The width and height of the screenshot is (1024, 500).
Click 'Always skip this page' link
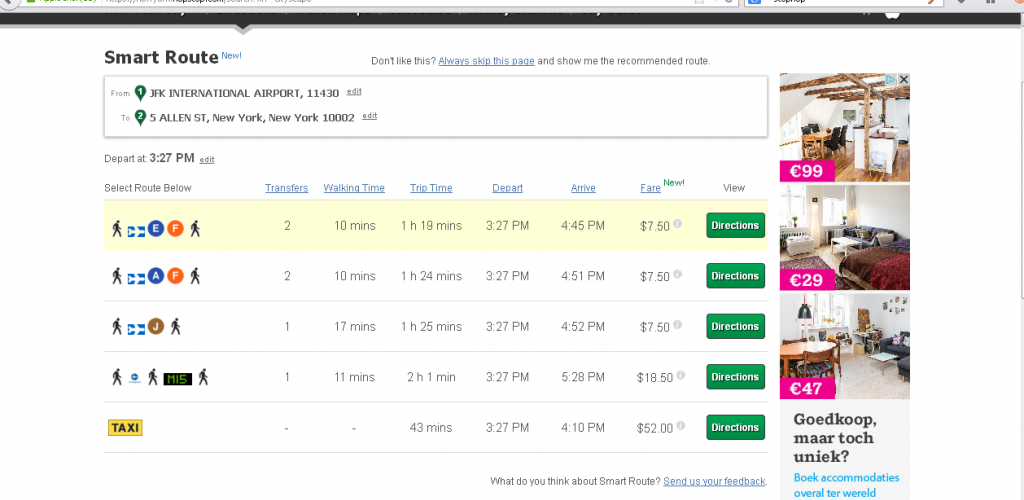click(x=486, y=61)
